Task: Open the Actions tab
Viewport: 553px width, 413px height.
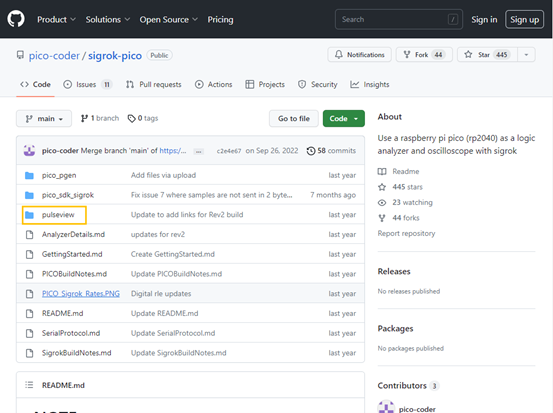Action: (213, 84)
